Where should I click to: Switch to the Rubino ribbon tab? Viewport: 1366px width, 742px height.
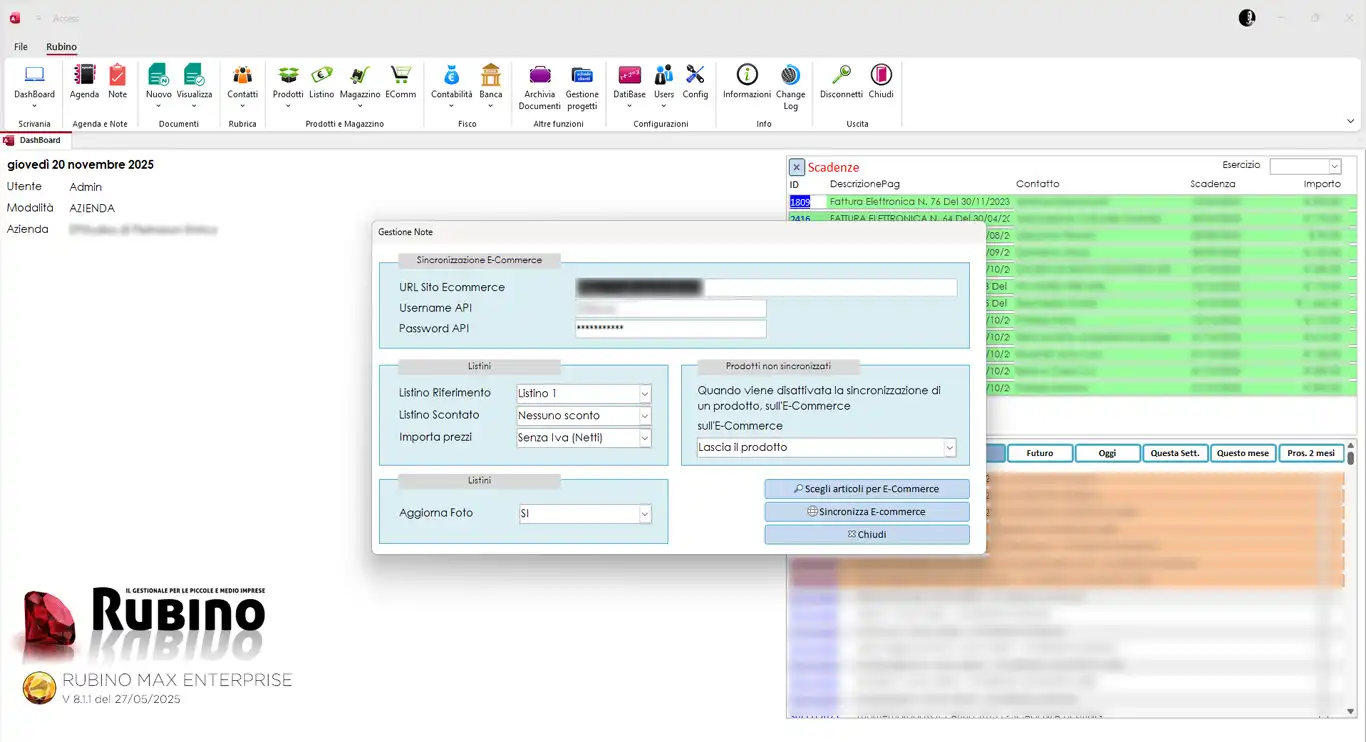coord(61,47)
